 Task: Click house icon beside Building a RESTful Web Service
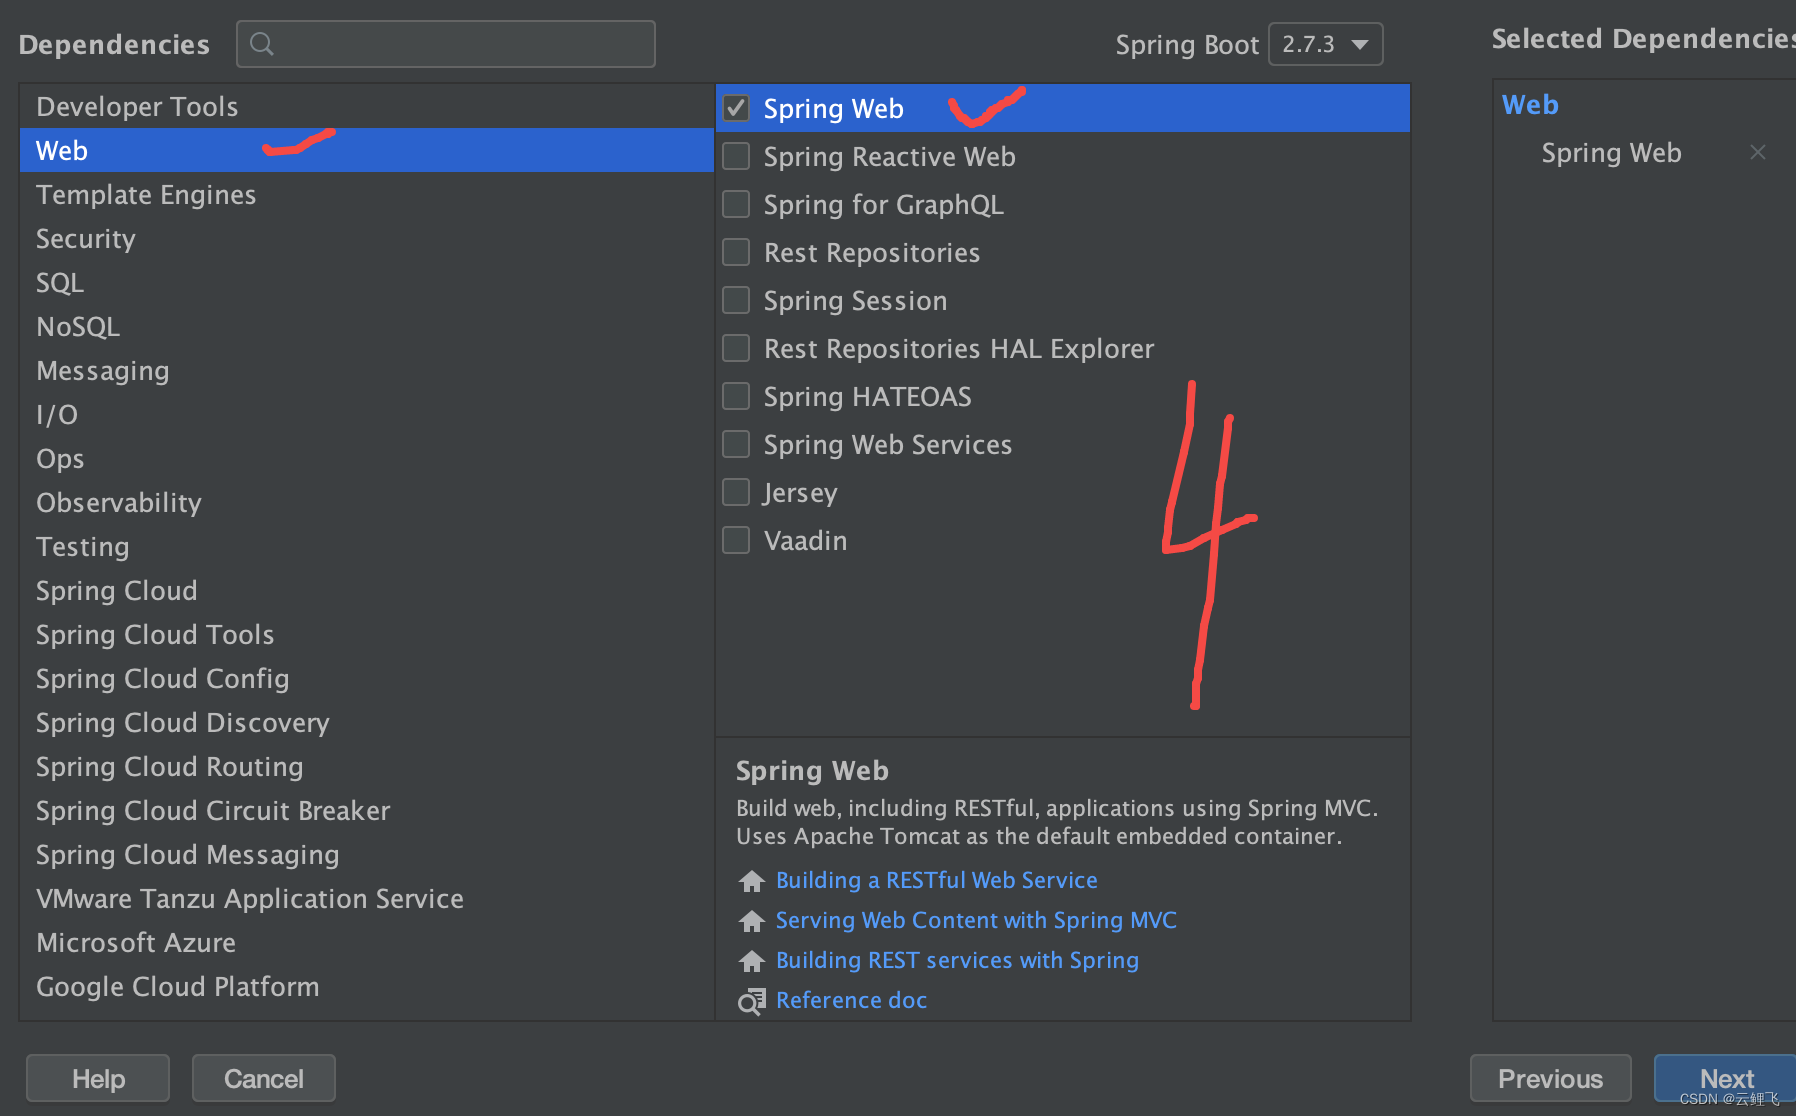(751, 881)
